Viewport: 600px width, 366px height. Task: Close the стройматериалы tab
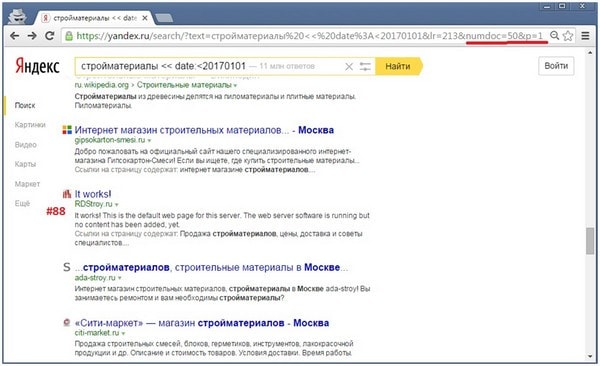click(x=145, y=18)
